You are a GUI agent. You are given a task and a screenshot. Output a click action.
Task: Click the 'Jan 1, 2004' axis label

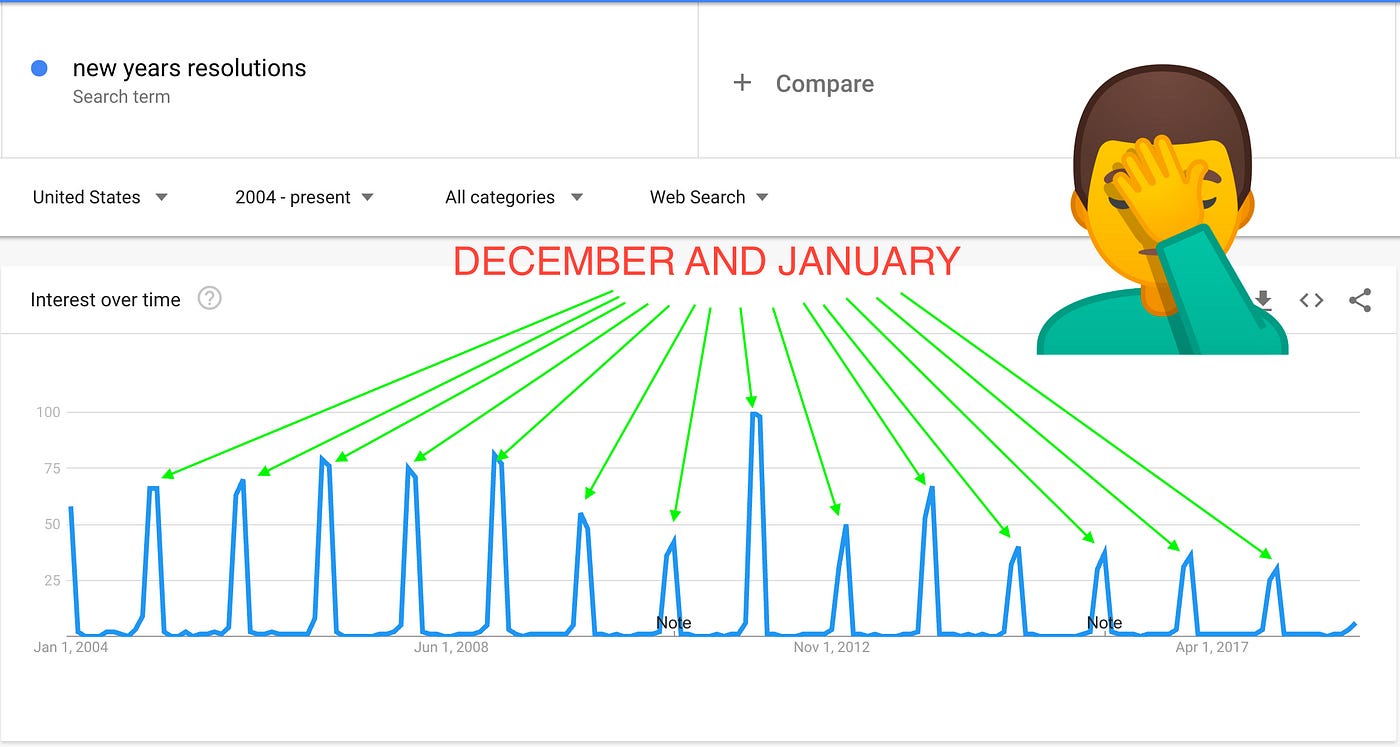pos(71,647)
